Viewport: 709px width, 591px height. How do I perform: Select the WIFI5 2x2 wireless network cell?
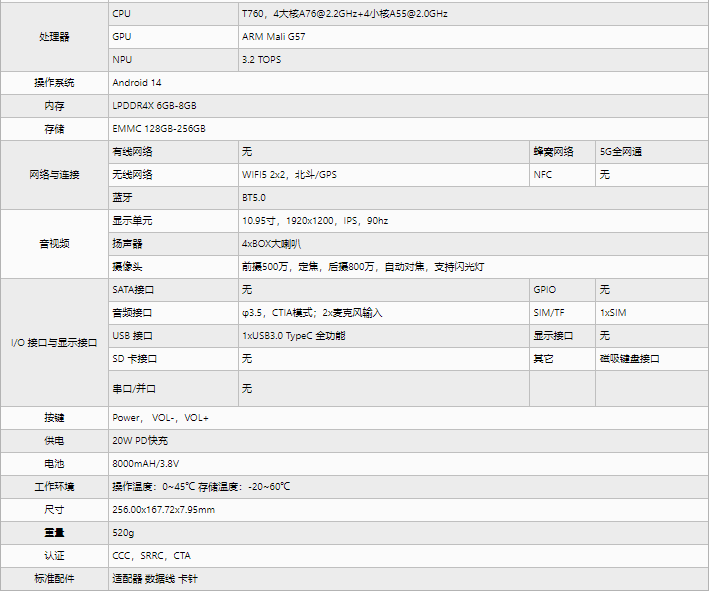384,175
